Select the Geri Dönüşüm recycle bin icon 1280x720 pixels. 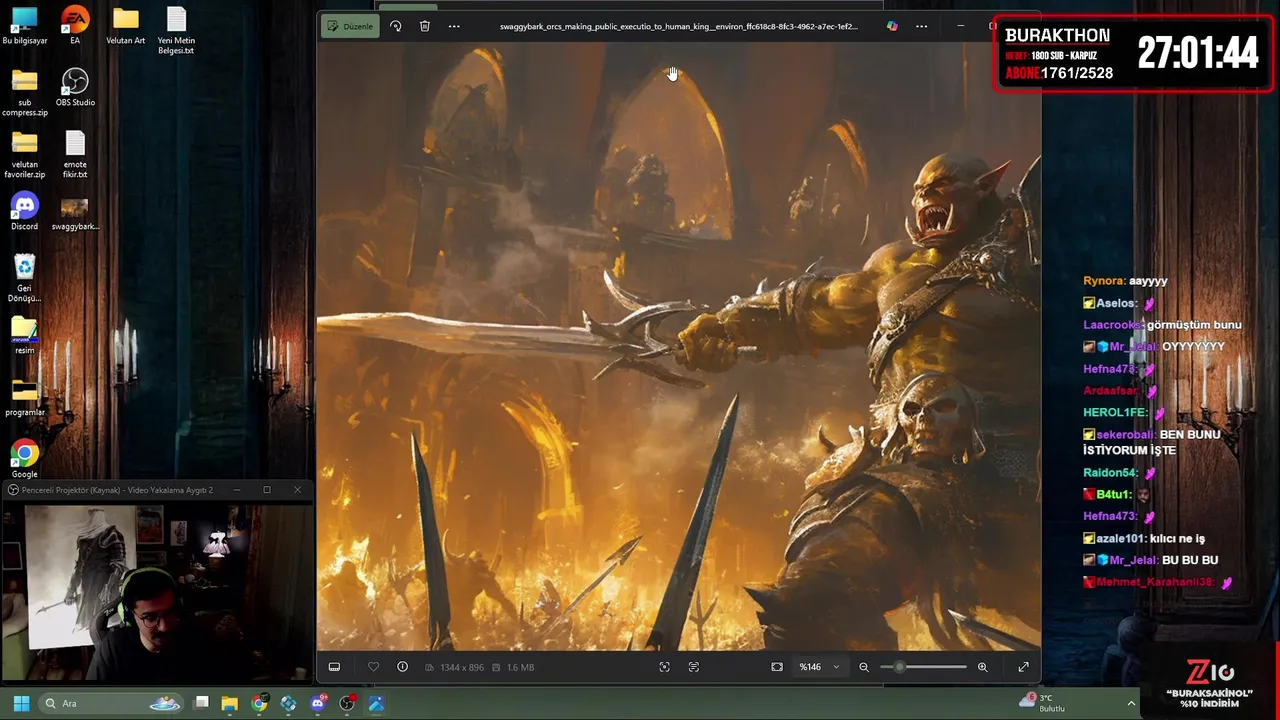24,279
